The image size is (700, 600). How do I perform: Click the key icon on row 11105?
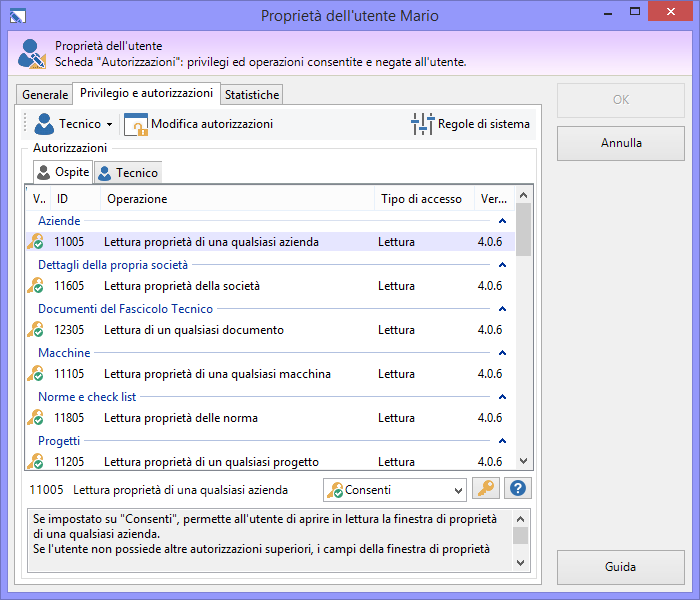tap(35, 374)
